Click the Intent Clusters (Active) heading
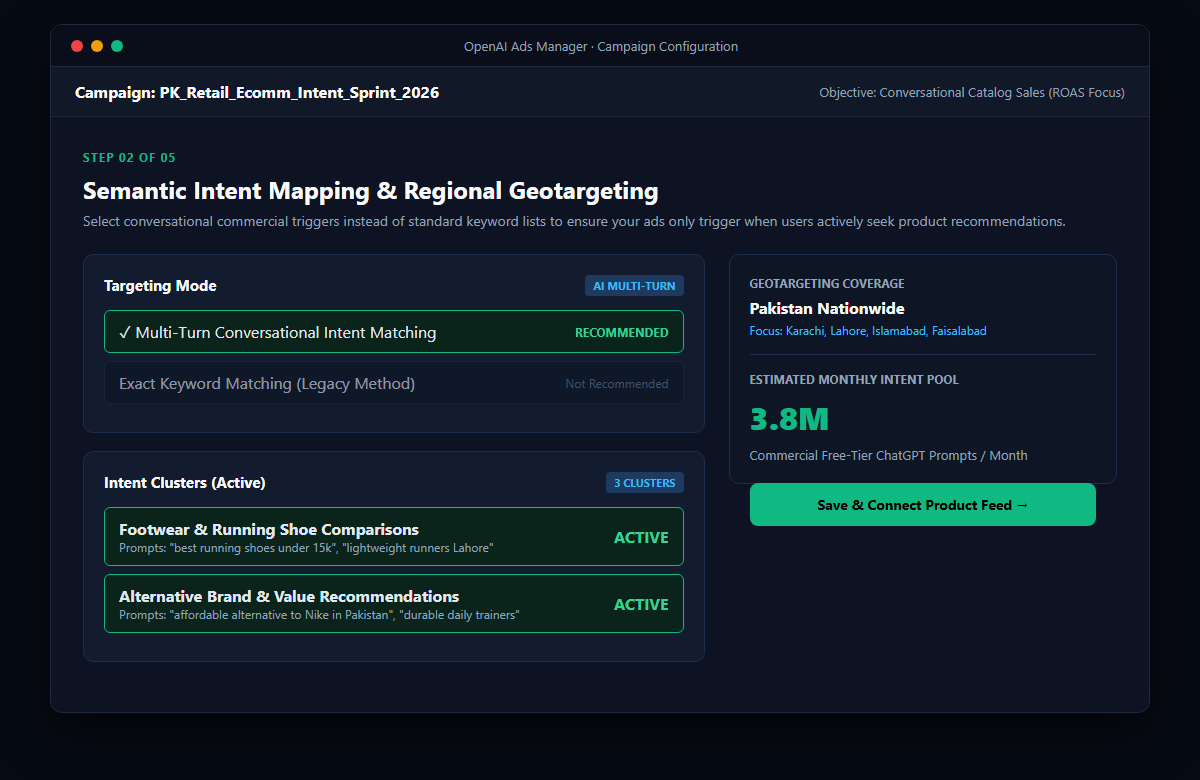This screenshot has width=1200, height=780. (x=184, y=483)
